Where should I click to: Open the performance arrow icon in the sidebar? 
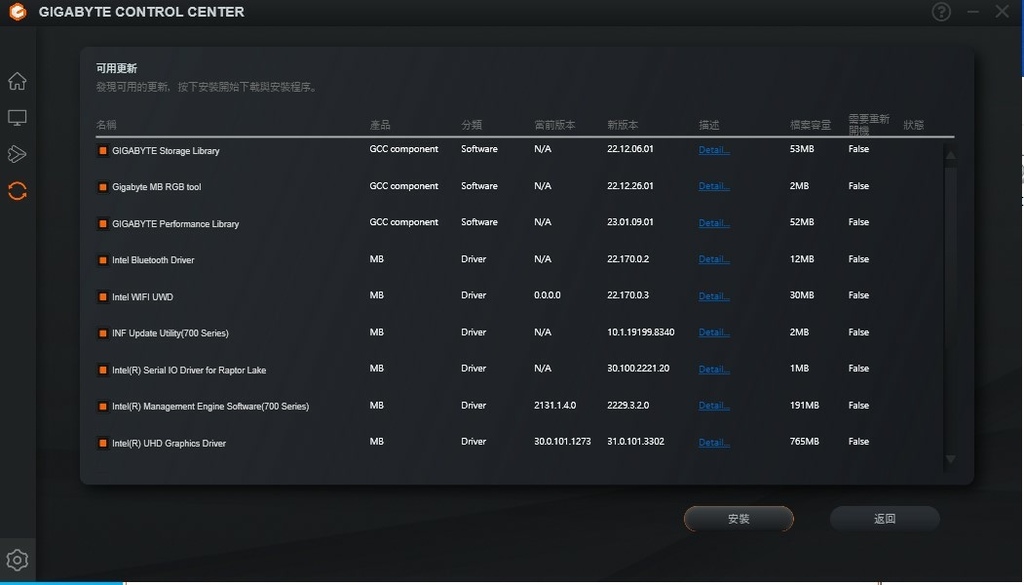pyautogui.click(x=17, y=154)
